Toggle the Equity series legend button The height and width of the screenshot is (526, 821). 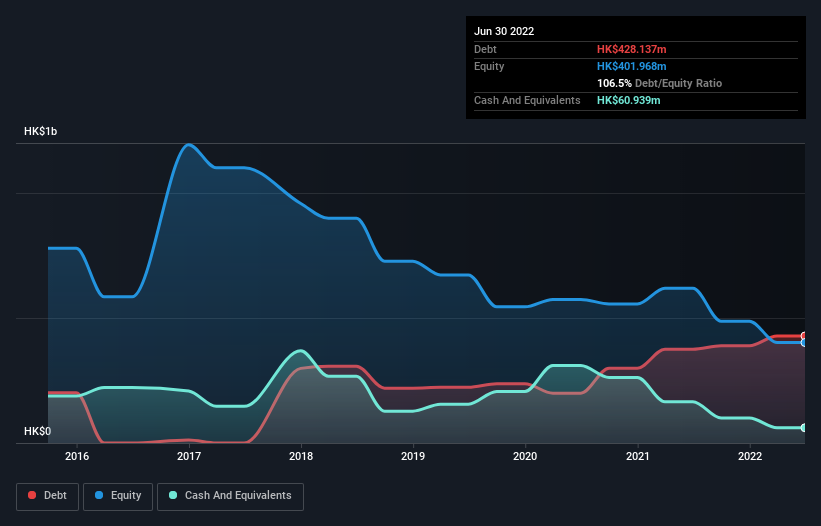[x=118, y=496]
